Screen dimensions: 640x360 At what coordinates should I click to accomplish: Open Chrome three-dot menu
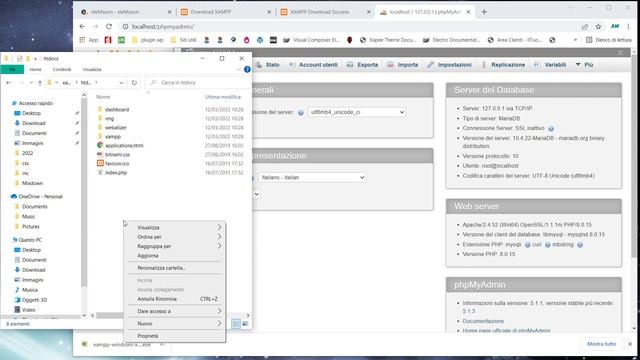pyautogui.click(x=628, y=27)
